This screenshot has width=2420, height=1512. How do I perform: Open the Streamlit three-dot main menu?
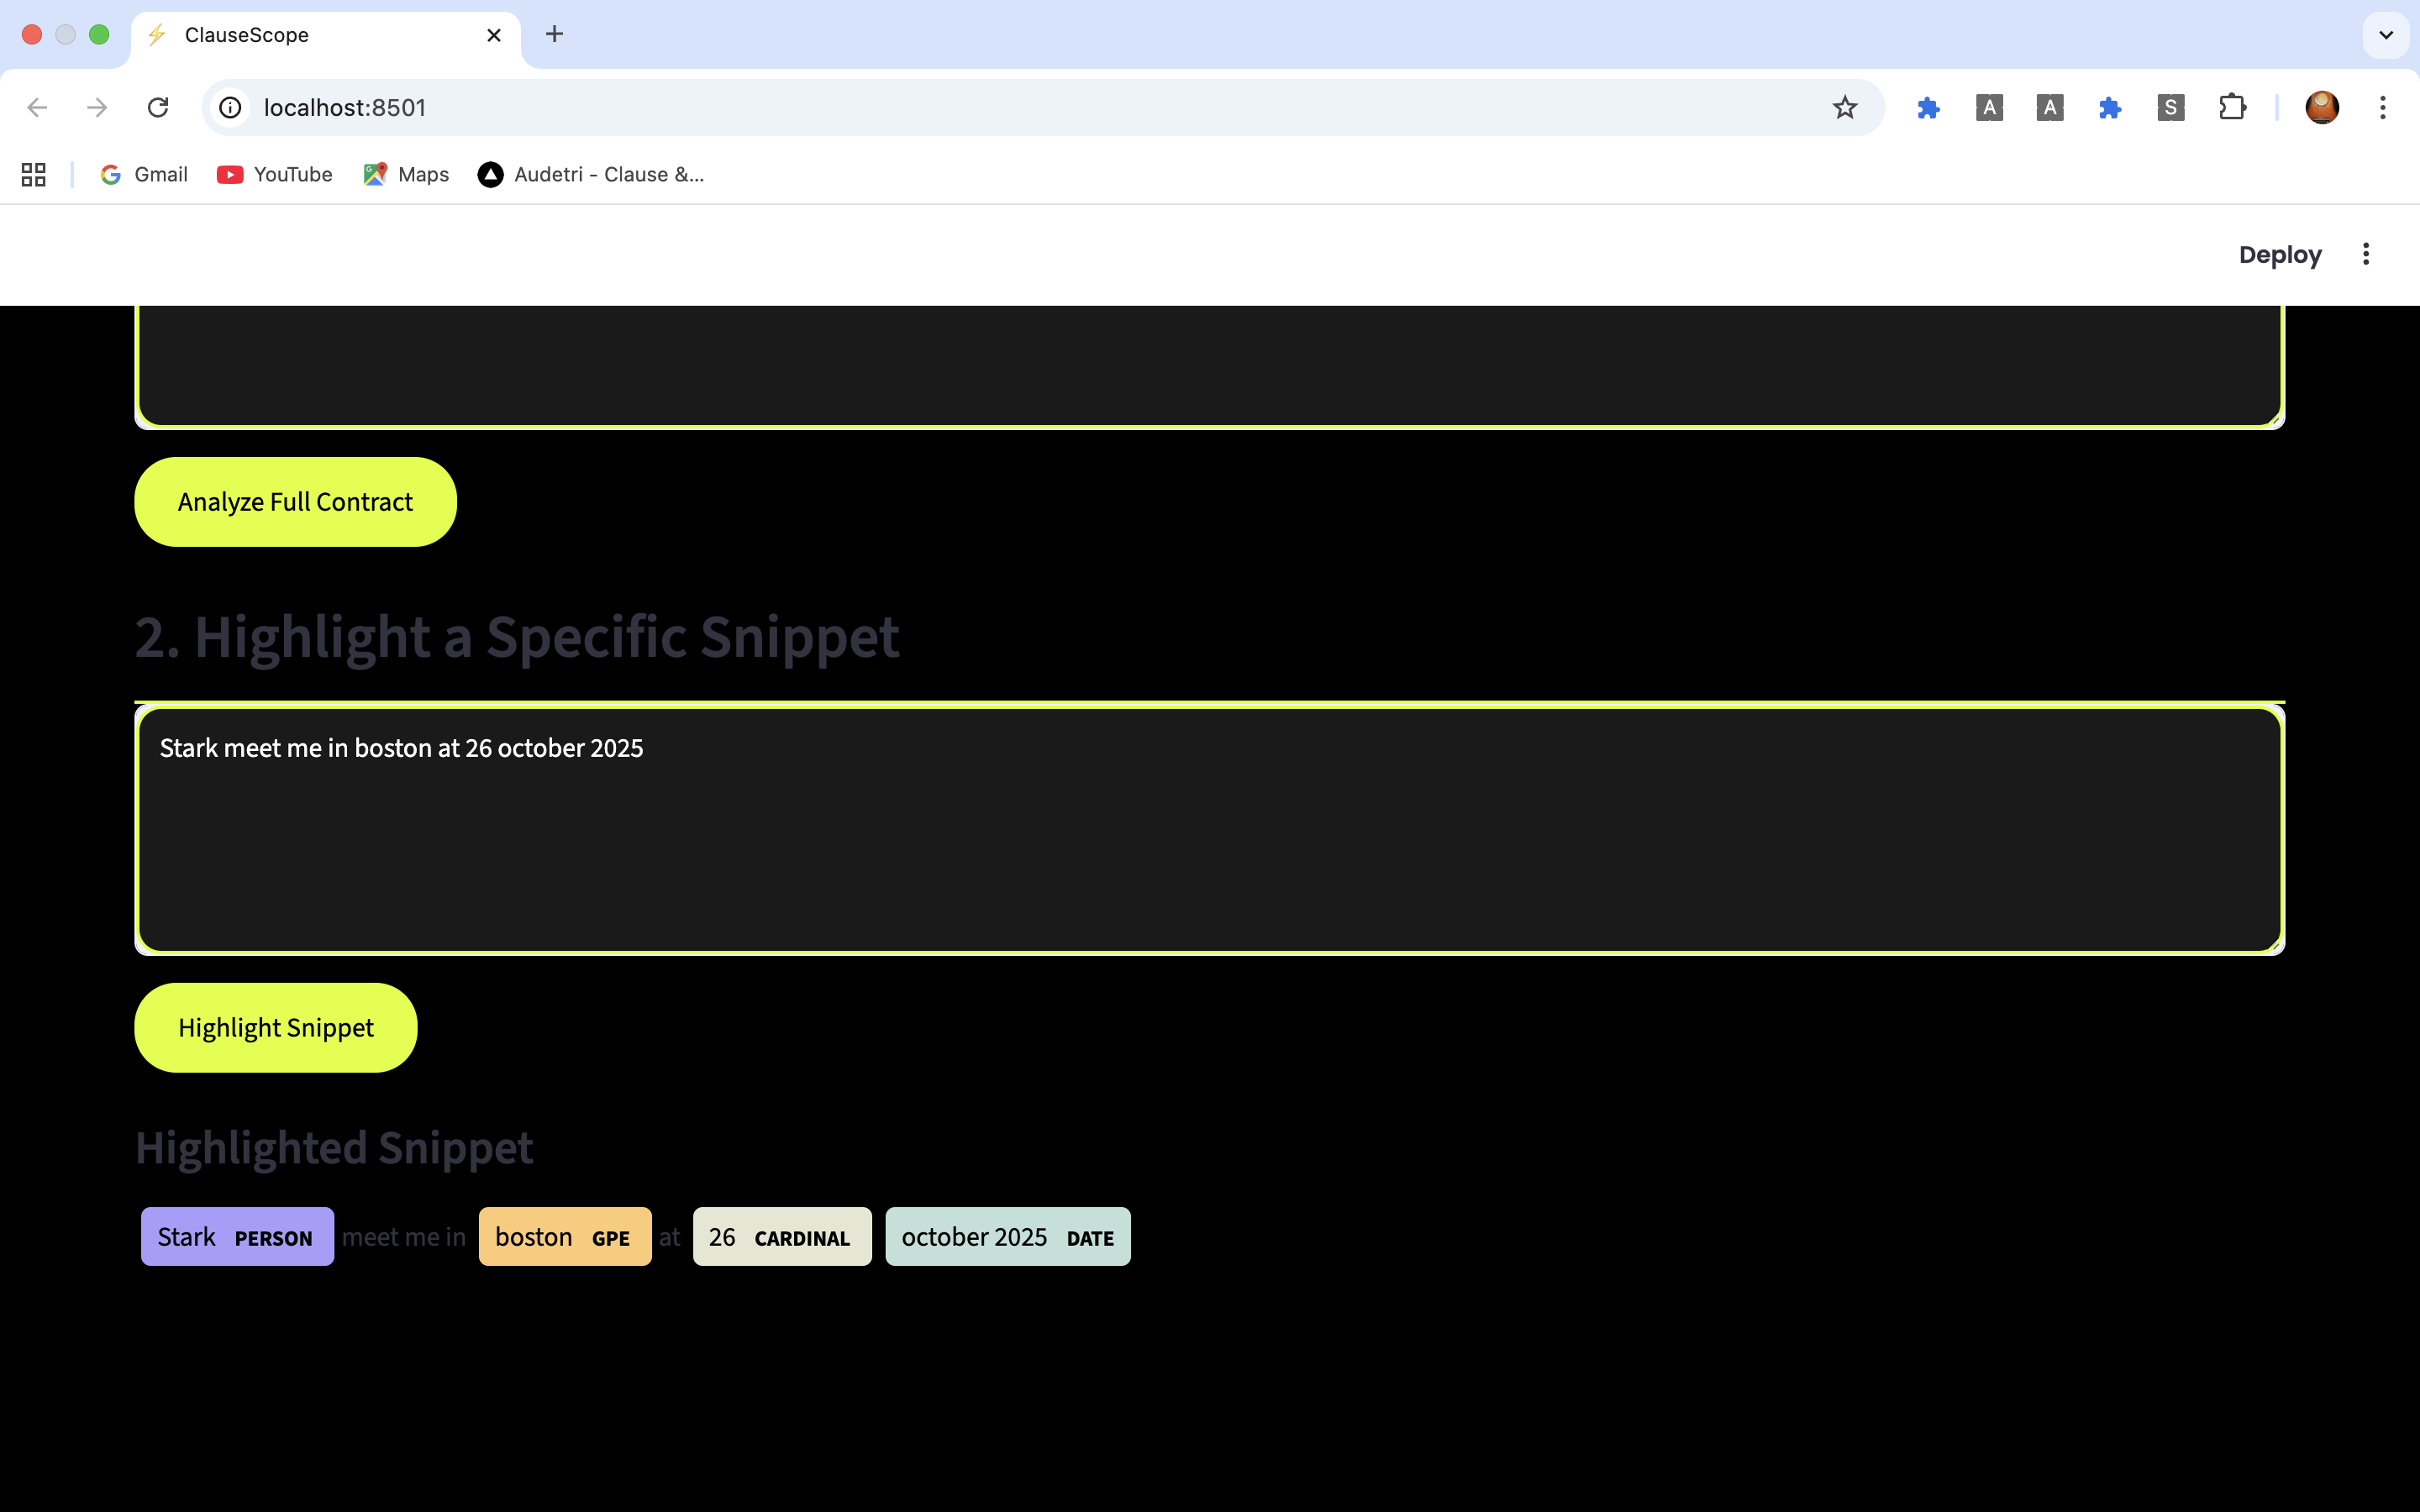pyautogui.click(x=2365, y=254)
